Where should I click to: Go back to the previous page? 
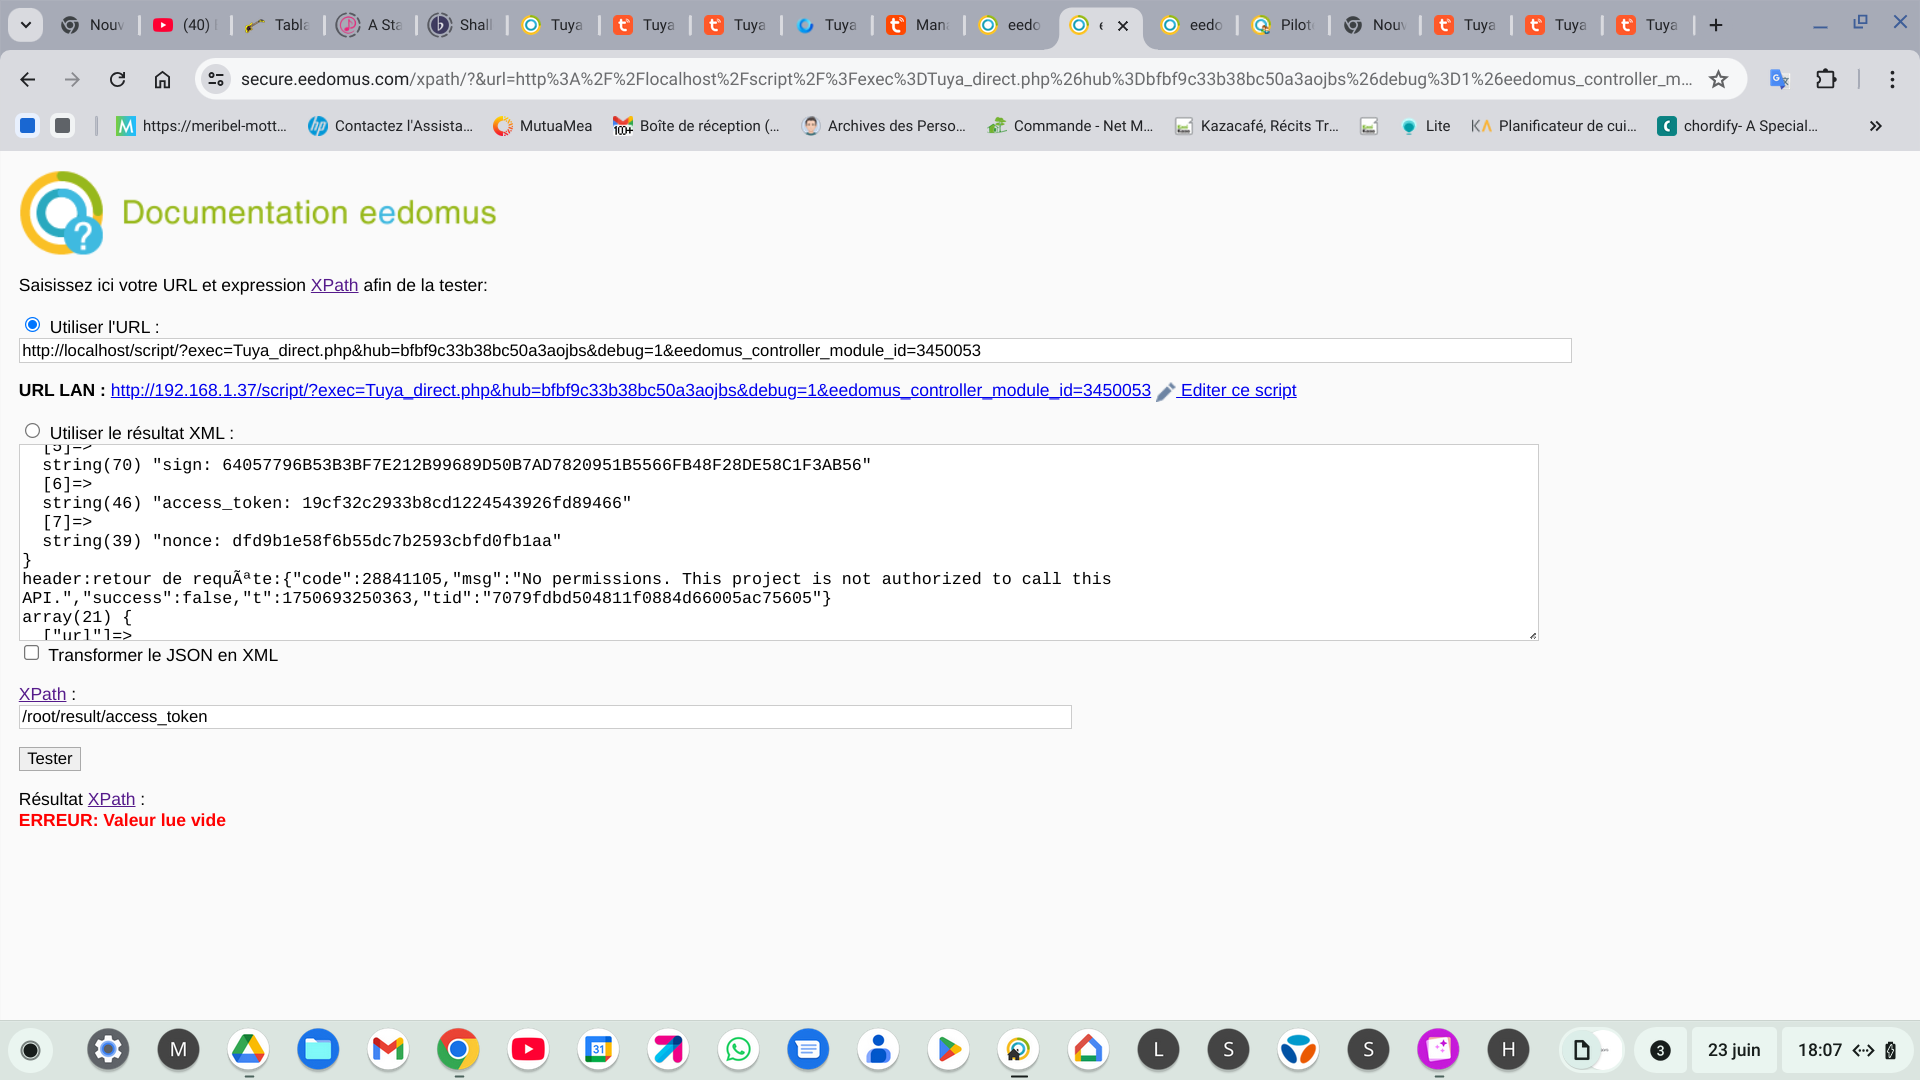pyautogui.click(x=28, y=79)
